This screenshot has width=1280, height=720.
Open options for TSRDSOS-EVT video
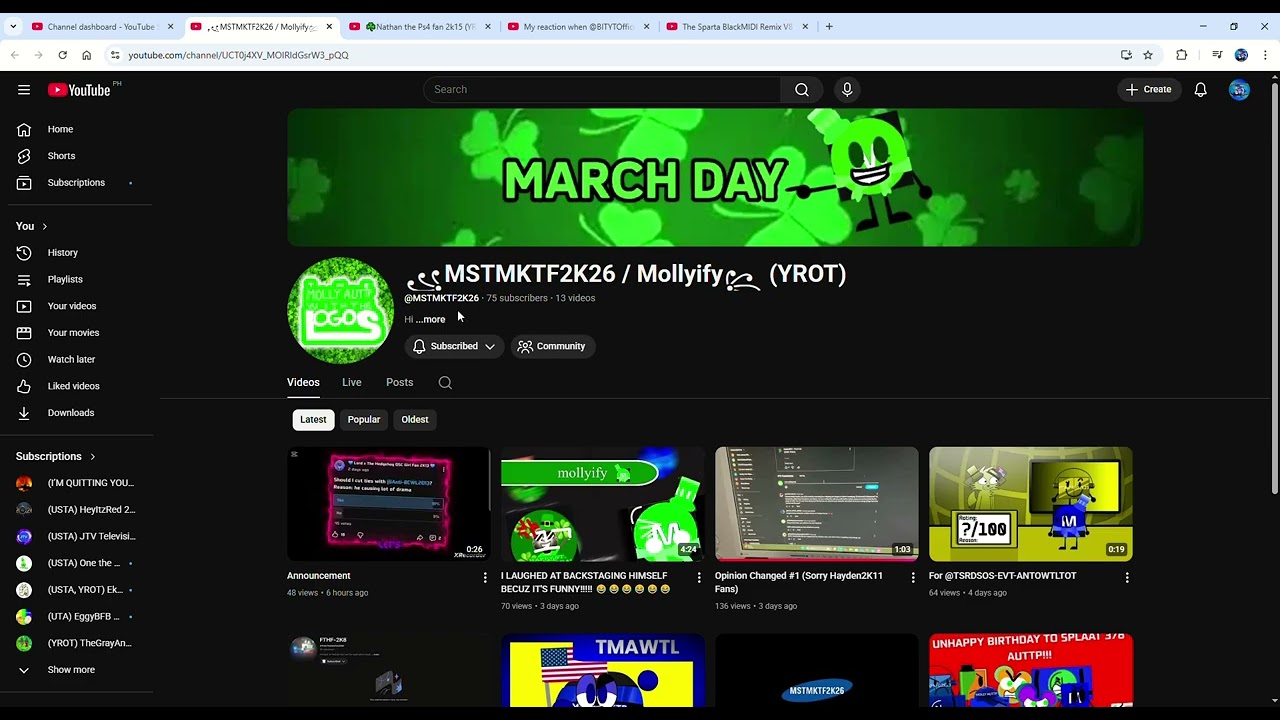[1127, 578]
